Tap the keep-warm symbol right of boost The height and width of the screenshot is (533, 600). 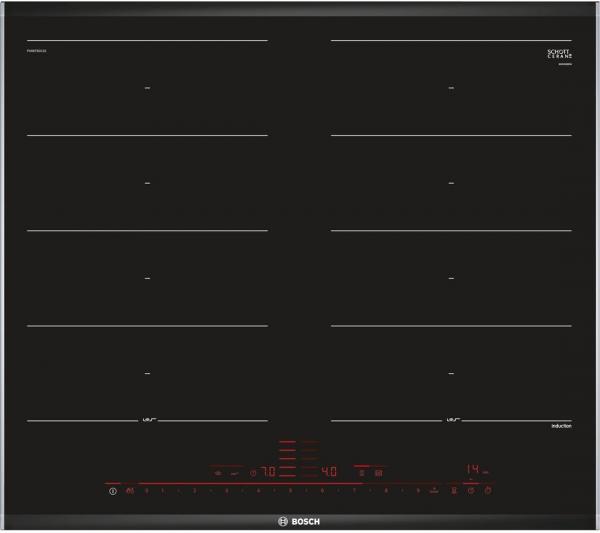click(x=454, y=491)
